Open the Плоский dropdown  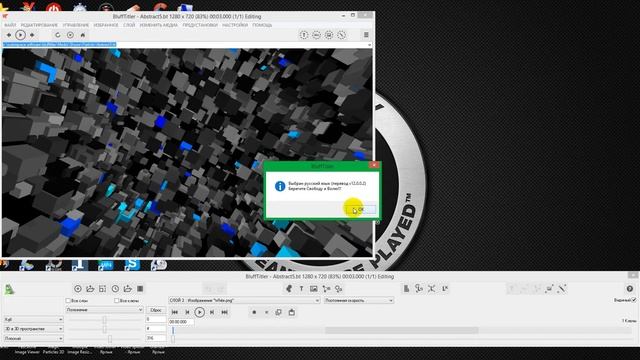33,339
